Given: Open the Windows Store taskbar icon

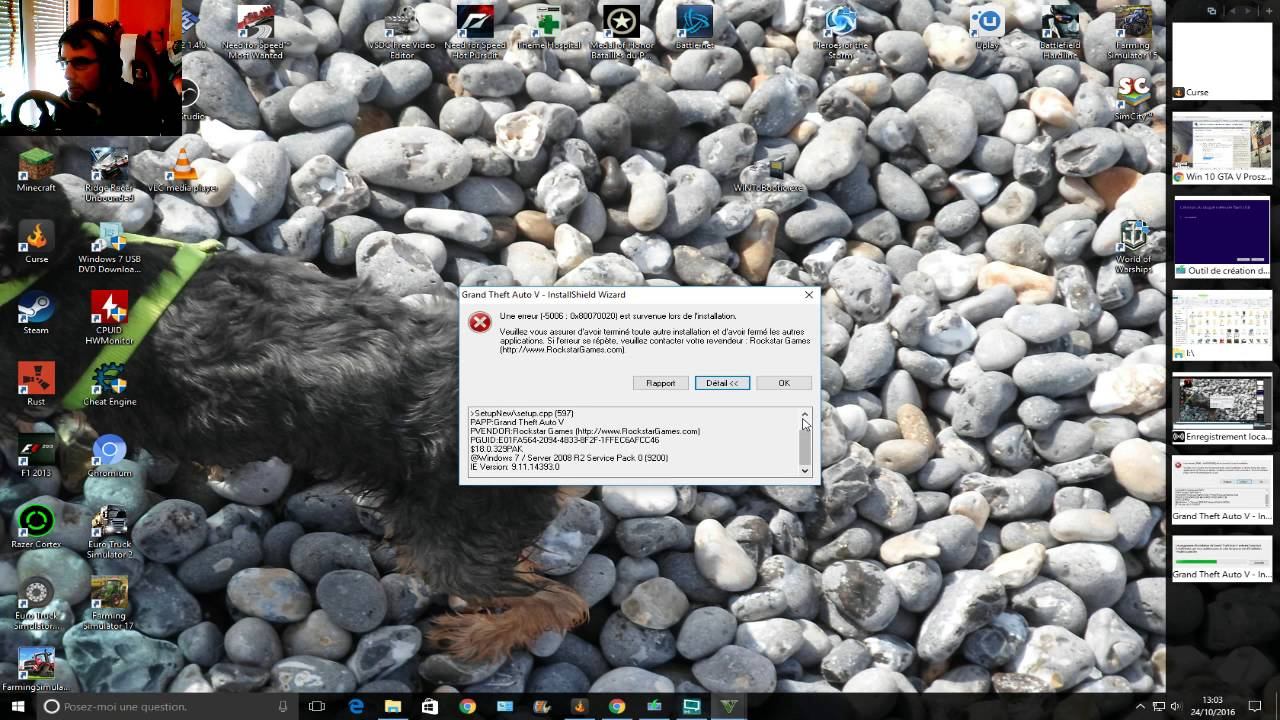Looking at the screenshot, I should click(430, 706).
